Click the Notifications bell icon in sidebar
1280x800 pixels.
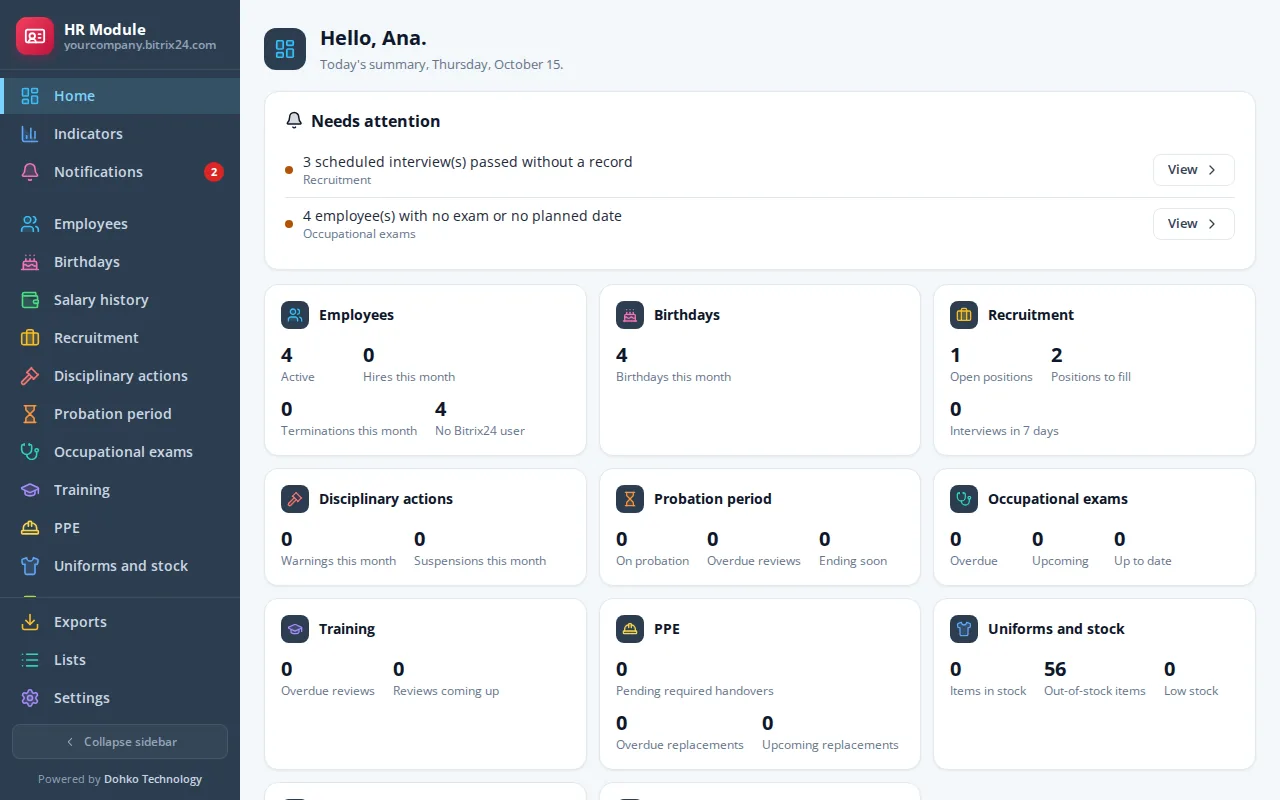click(30, 172)
